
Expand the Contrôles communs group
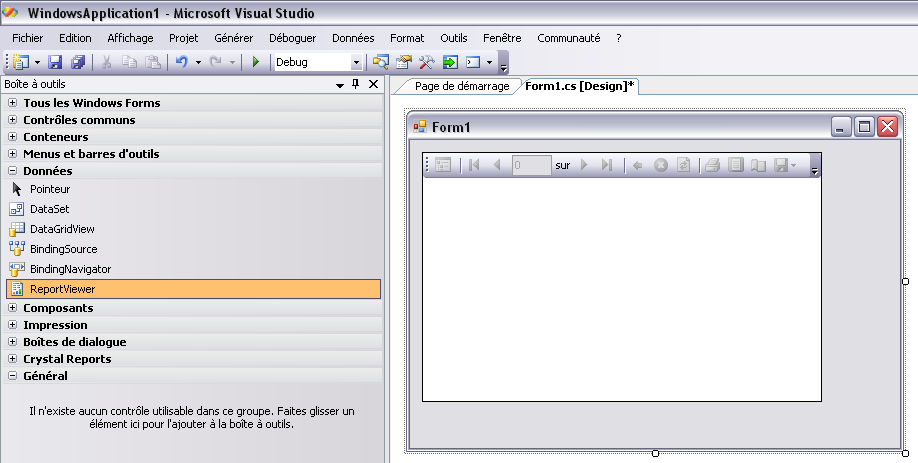coord(12,120)
